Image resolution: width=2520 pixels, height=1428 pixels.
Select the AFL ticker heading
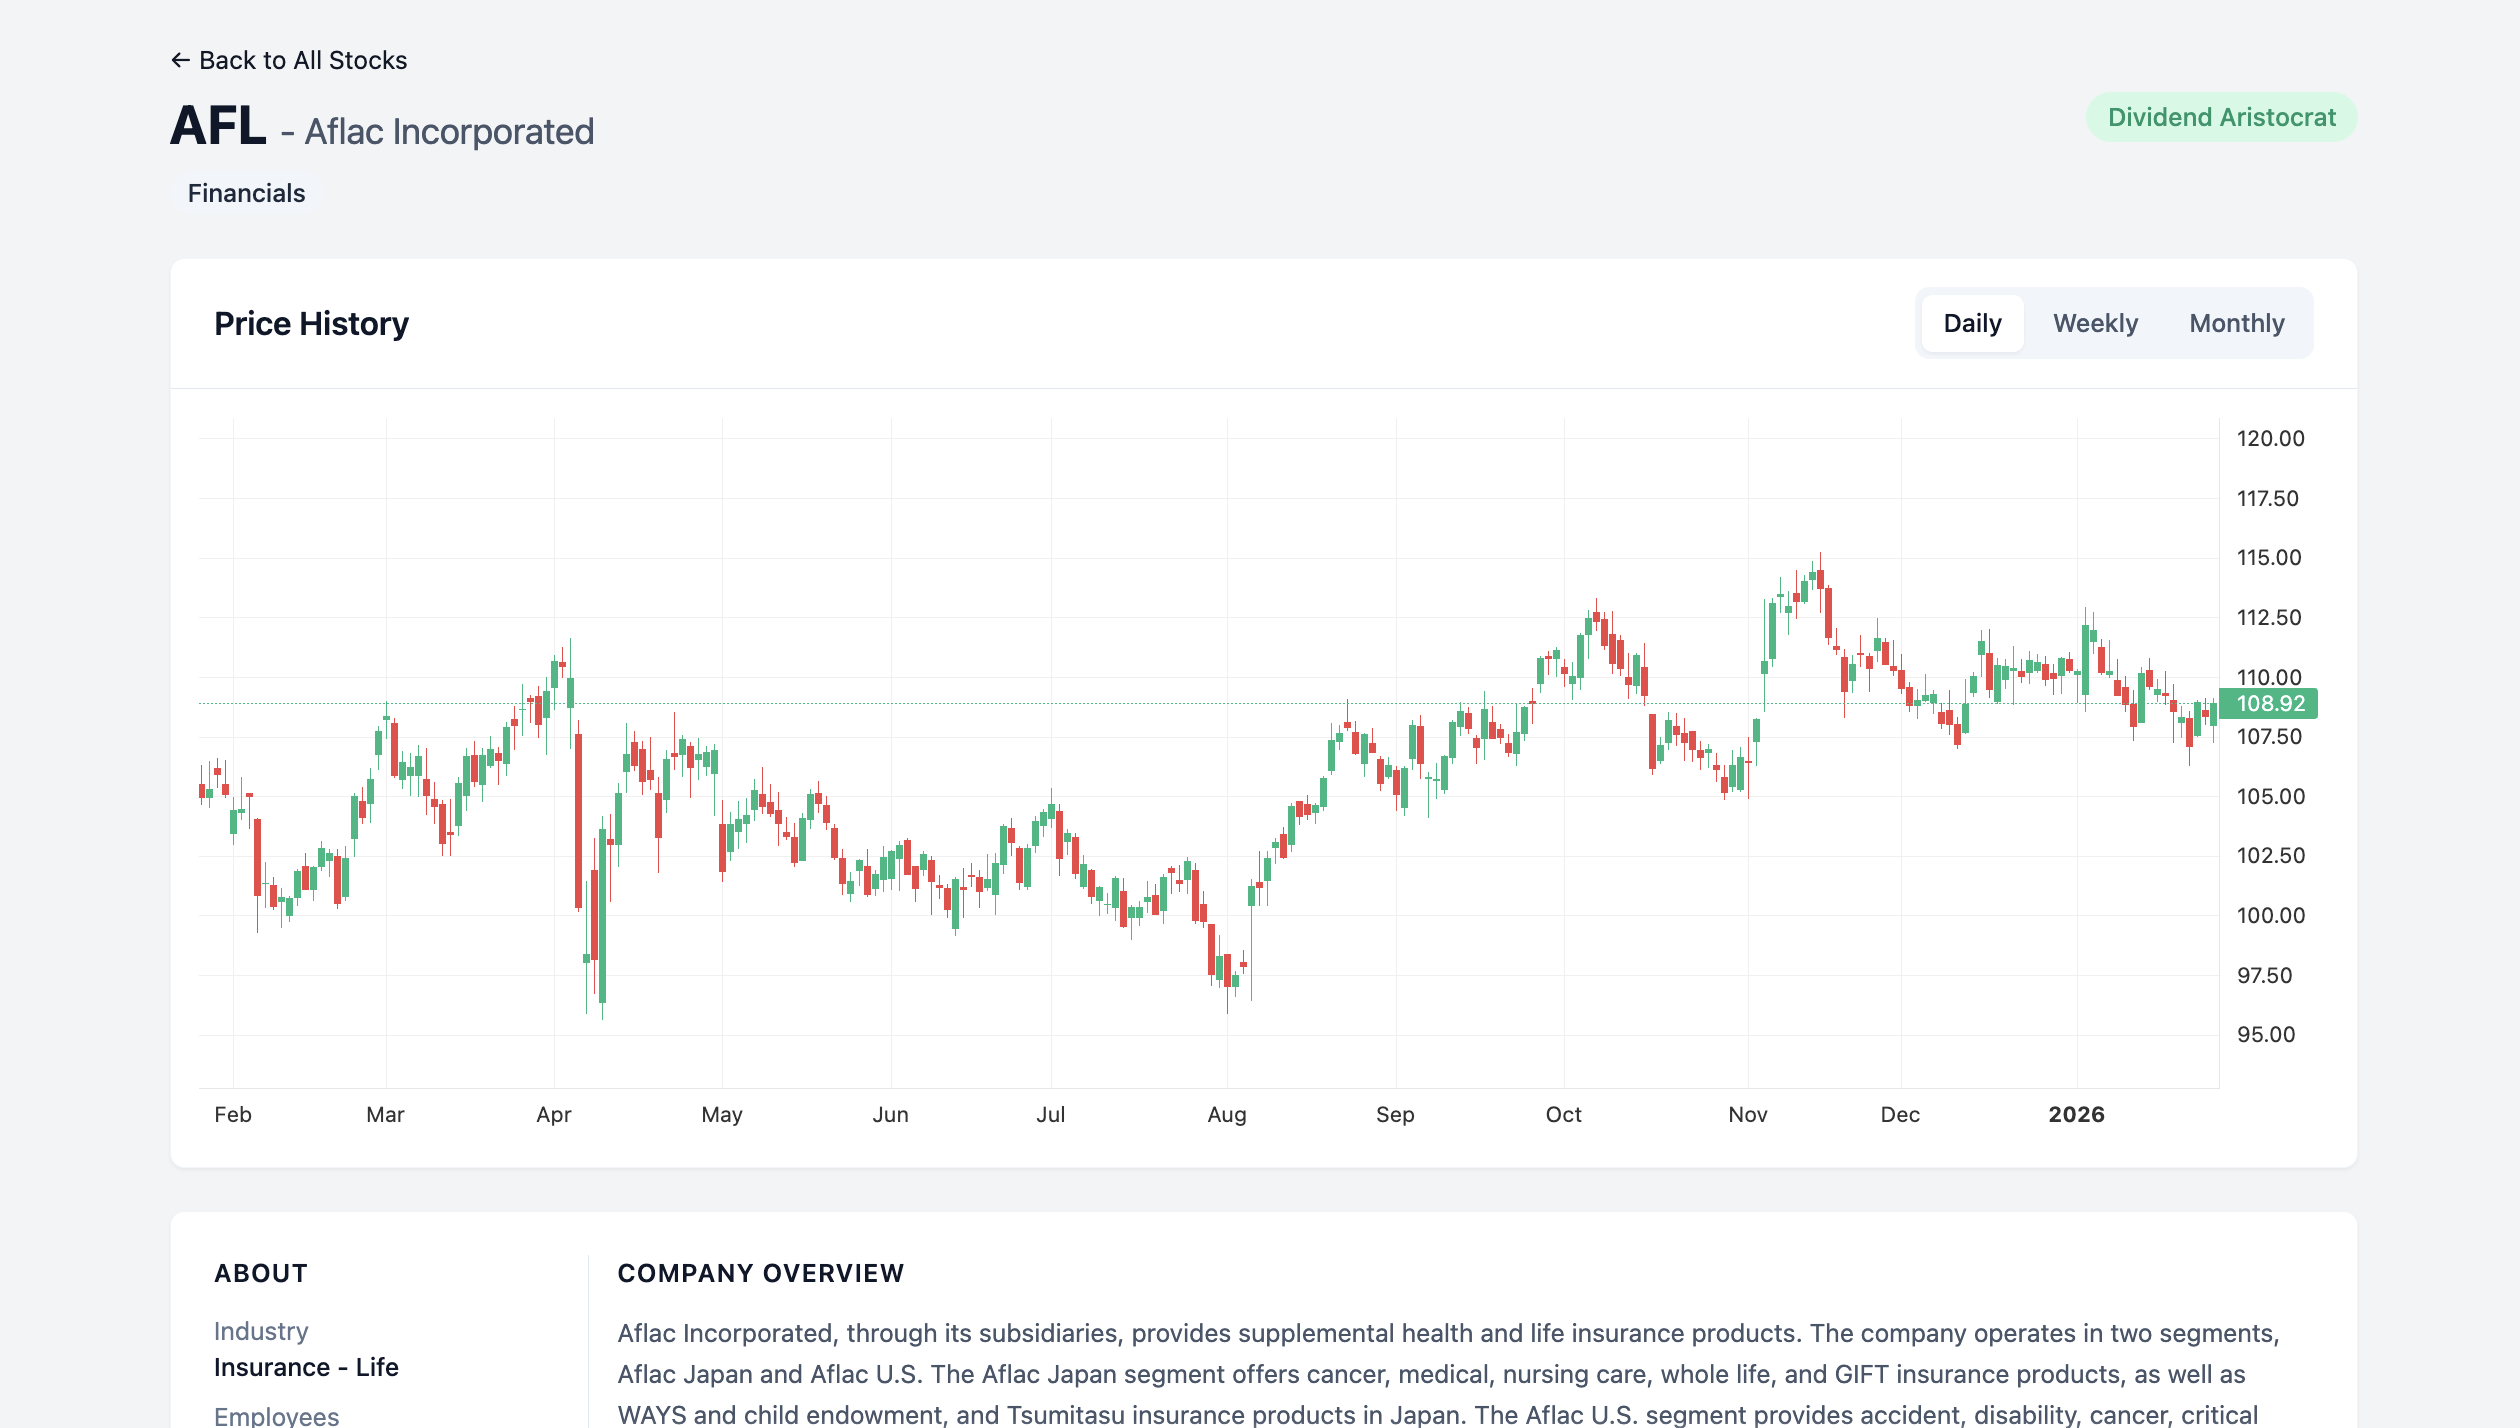[218, 125]
